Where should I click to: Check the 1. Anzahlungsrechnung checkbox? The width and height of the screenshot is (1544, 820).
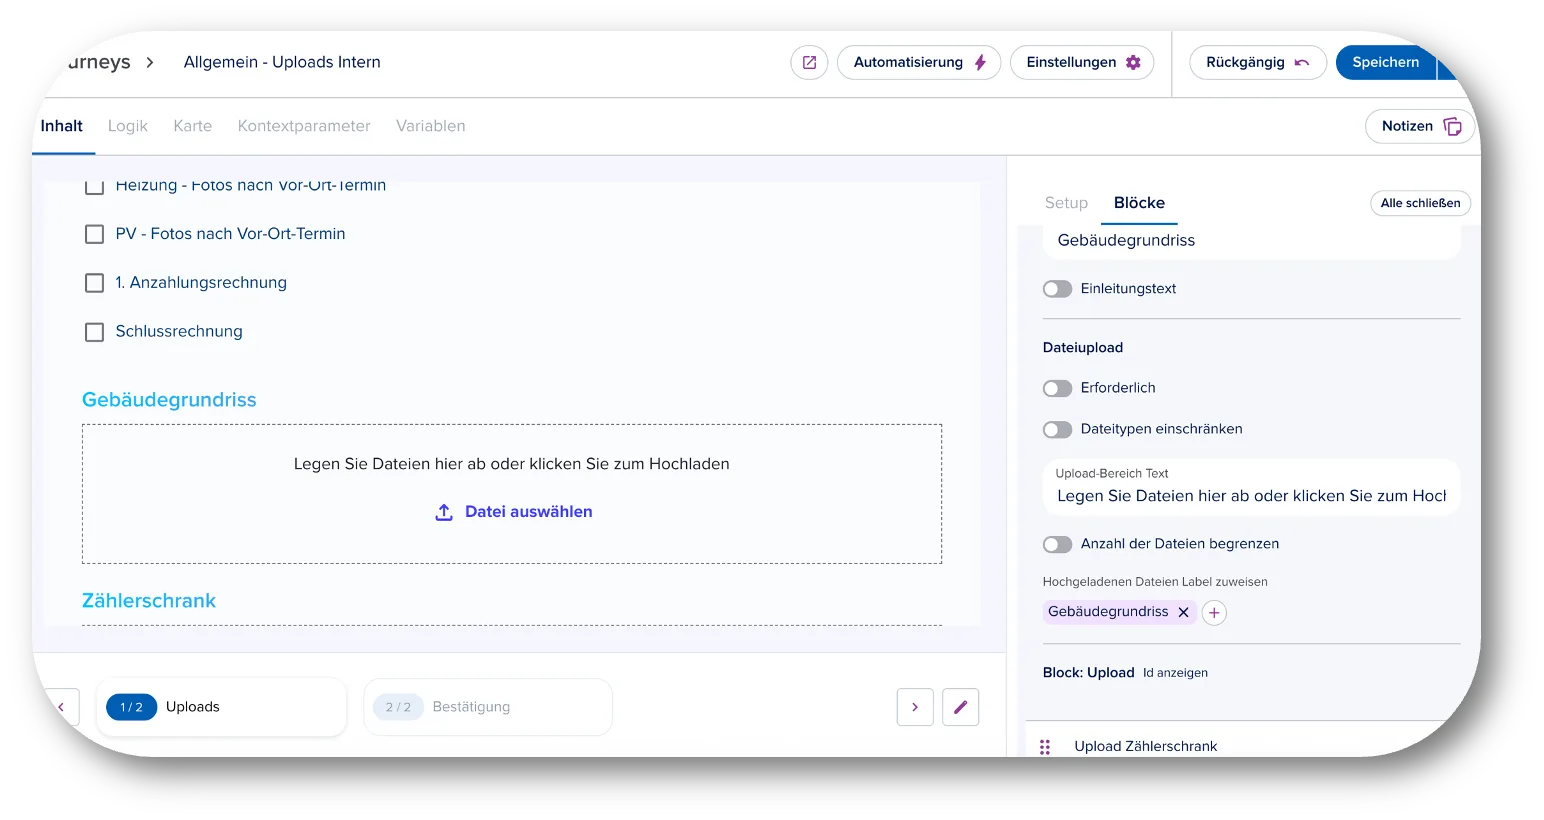tap(94, 283)
